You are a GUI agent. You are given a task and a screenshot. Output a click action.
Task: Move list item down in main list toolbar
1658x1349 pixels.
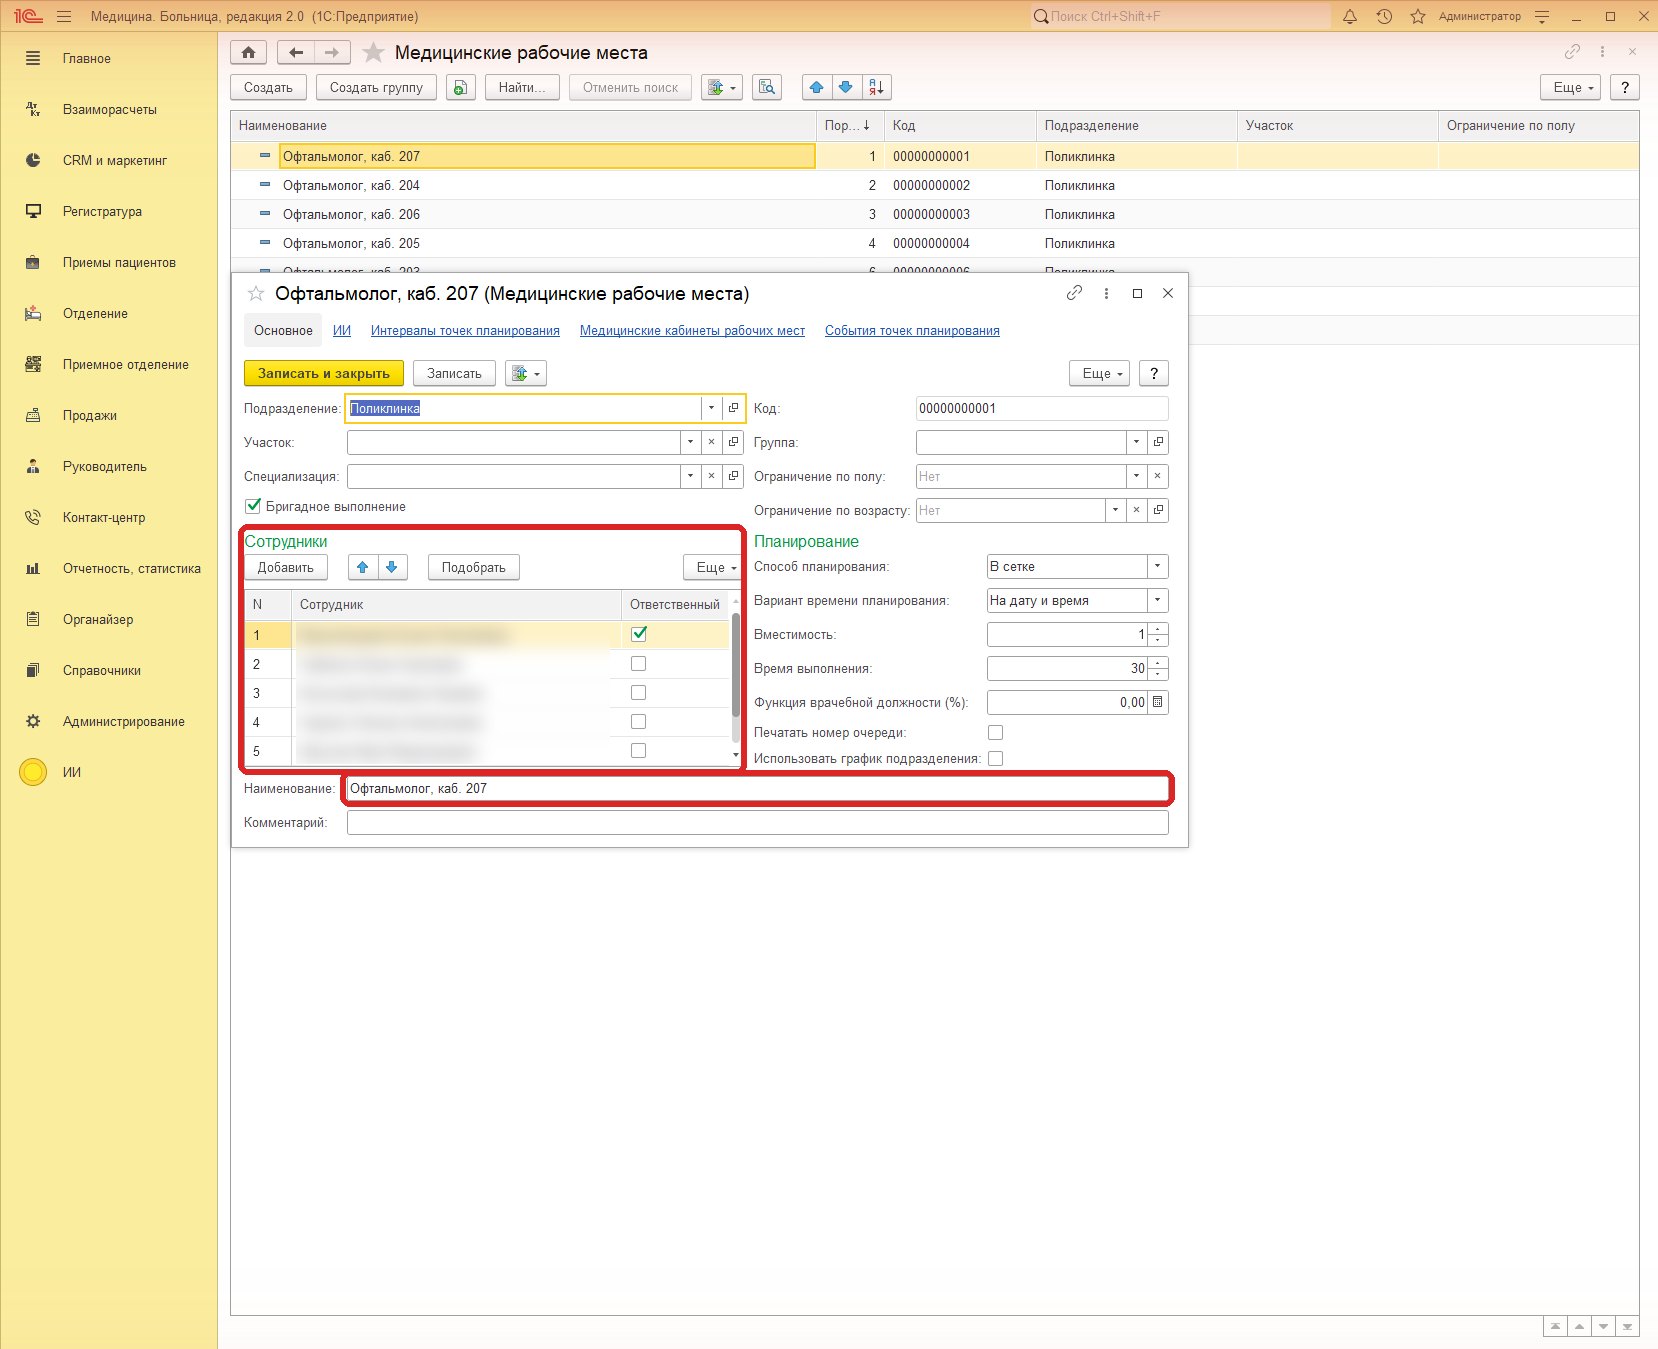[x=846, y=88]
